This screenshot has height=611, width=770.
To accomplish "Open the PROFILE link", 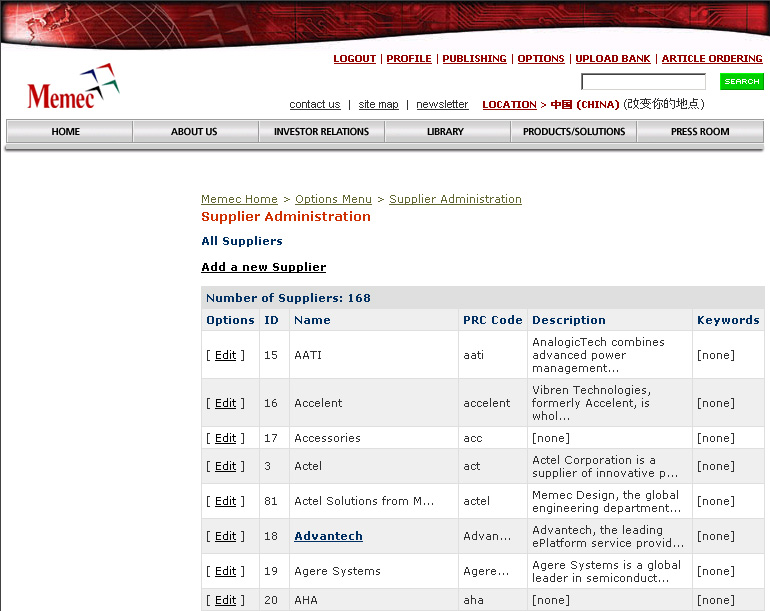I will click(409, 59).
